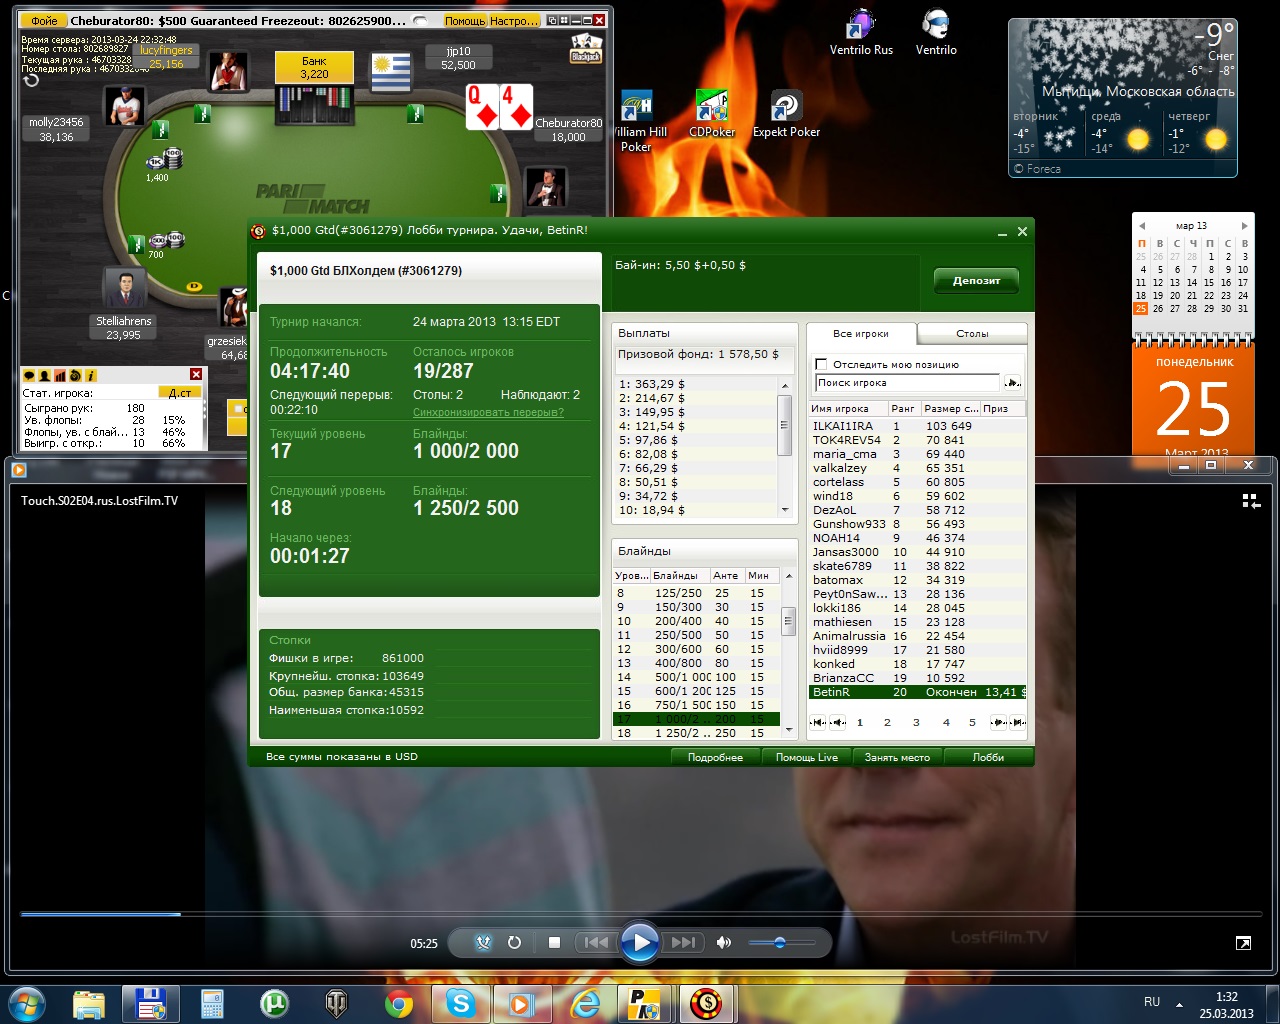The height and width of the screenshot is (1024, 1280).
Task: Open the Ventrilo desktop shortcut
Action: coord(936,32)
